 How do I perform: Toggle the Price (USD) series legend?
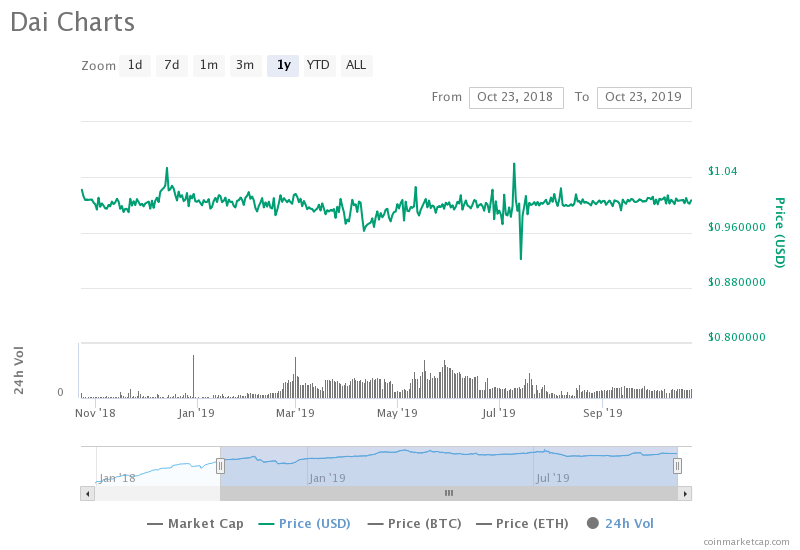pos(305,523)
